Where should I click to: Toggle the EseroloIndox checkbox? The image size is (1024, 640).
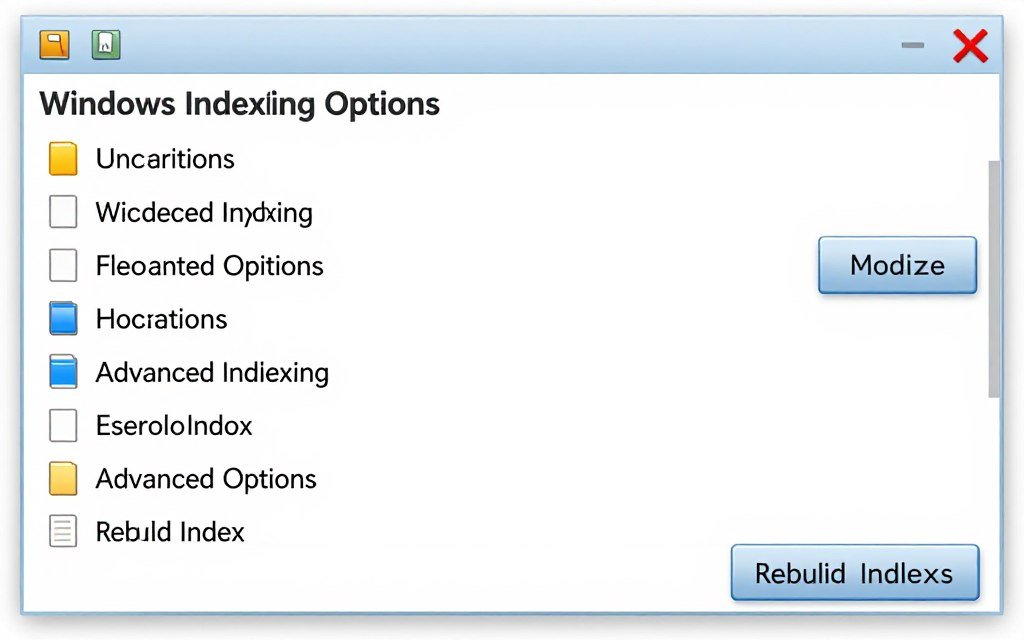pyautogui.click(x=62, y=425)
